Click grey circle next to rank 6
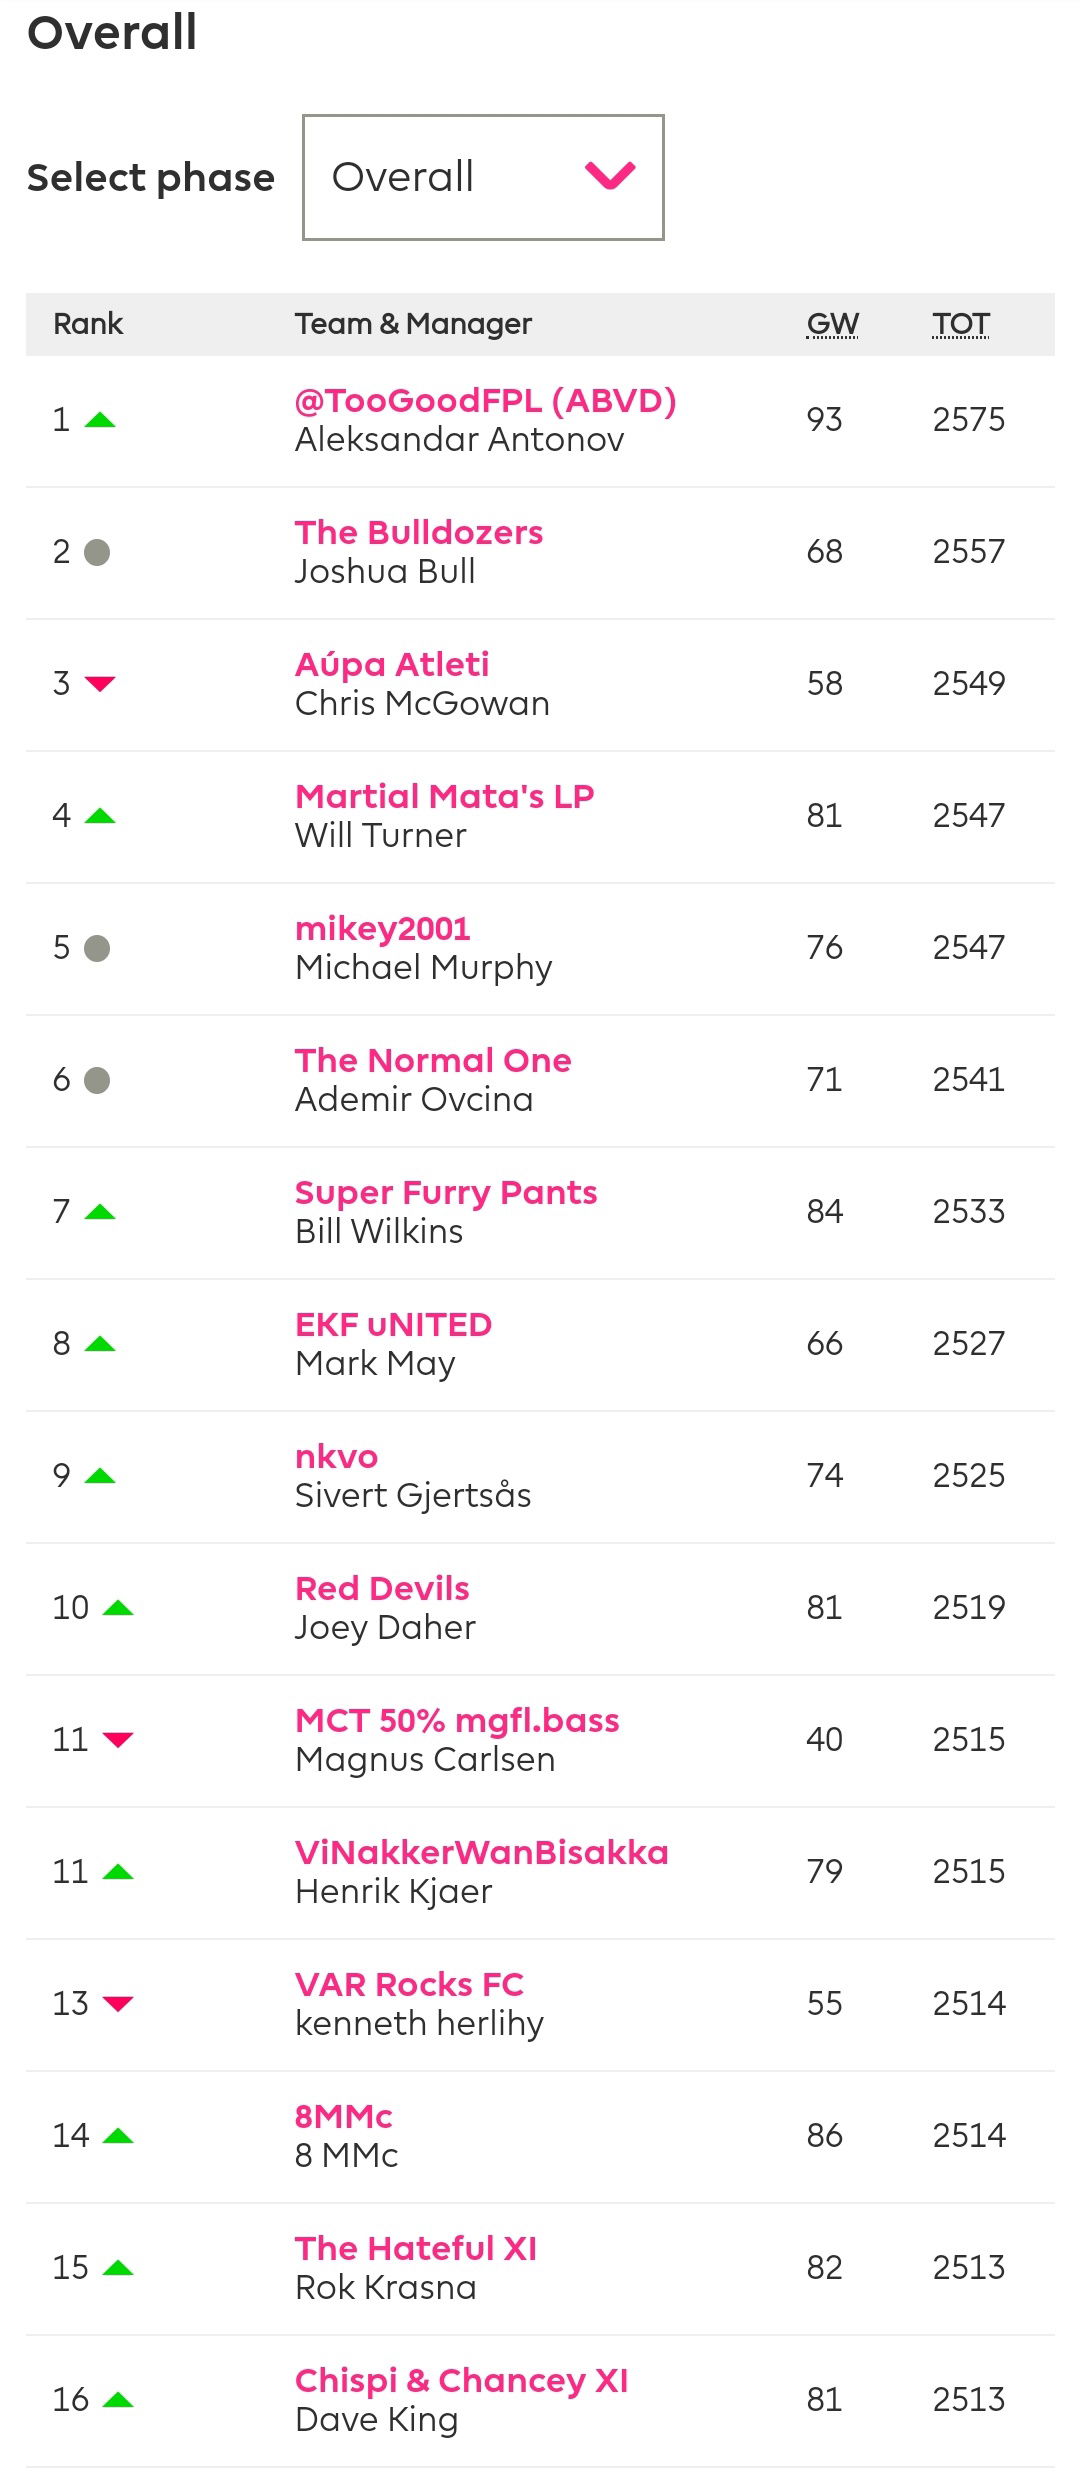Image resolution: width=1080 pixels, height=2482 pixels. tap(97, 1080)
